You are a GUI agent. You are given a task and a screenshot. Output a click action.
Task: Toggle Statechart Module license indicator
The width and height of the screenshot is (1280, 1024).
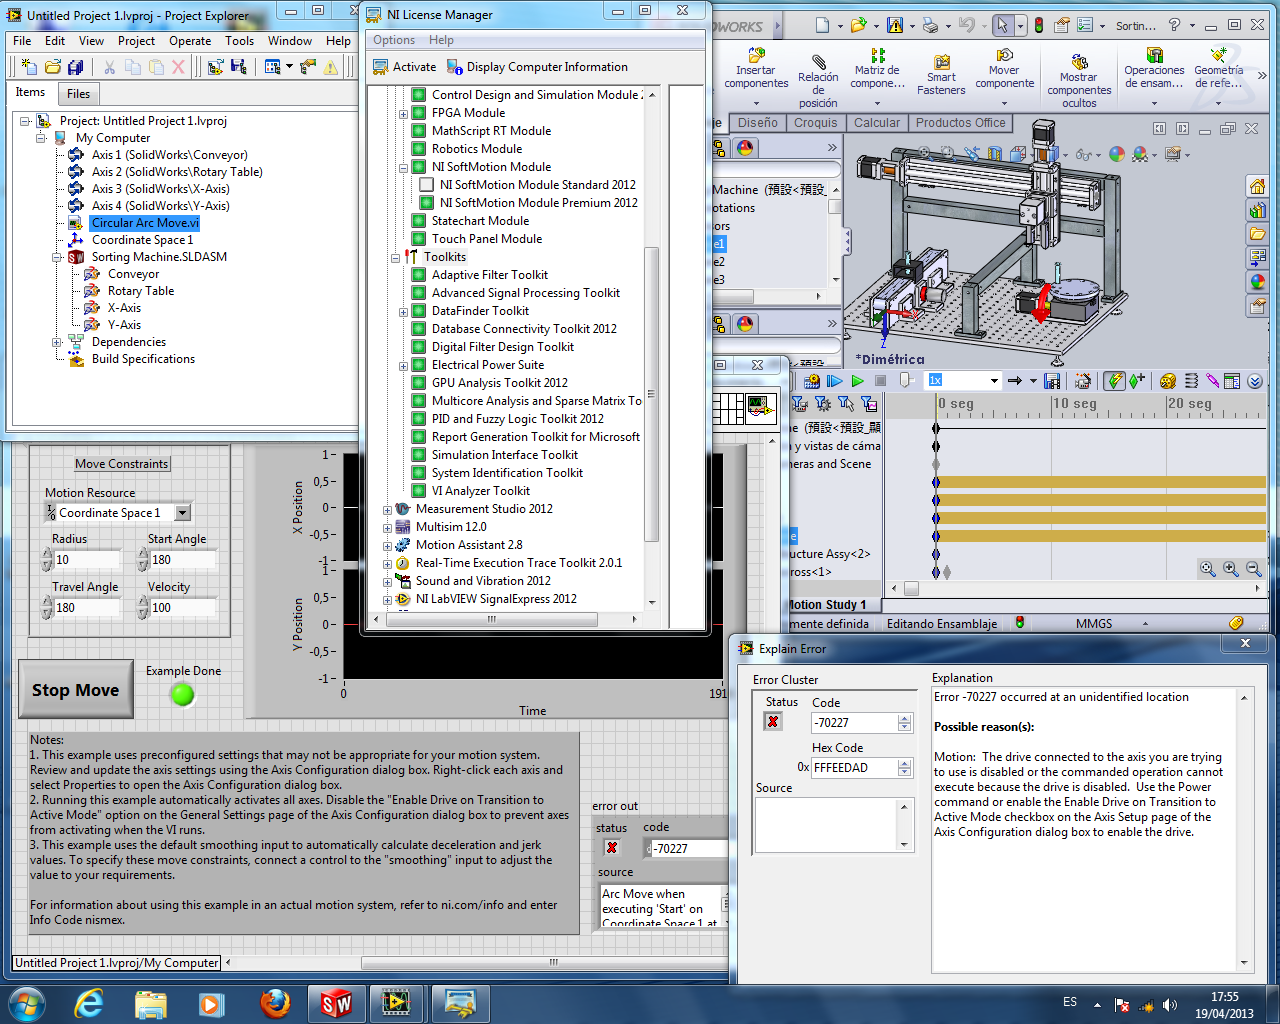pyautogui.click(x=419, y=221)
